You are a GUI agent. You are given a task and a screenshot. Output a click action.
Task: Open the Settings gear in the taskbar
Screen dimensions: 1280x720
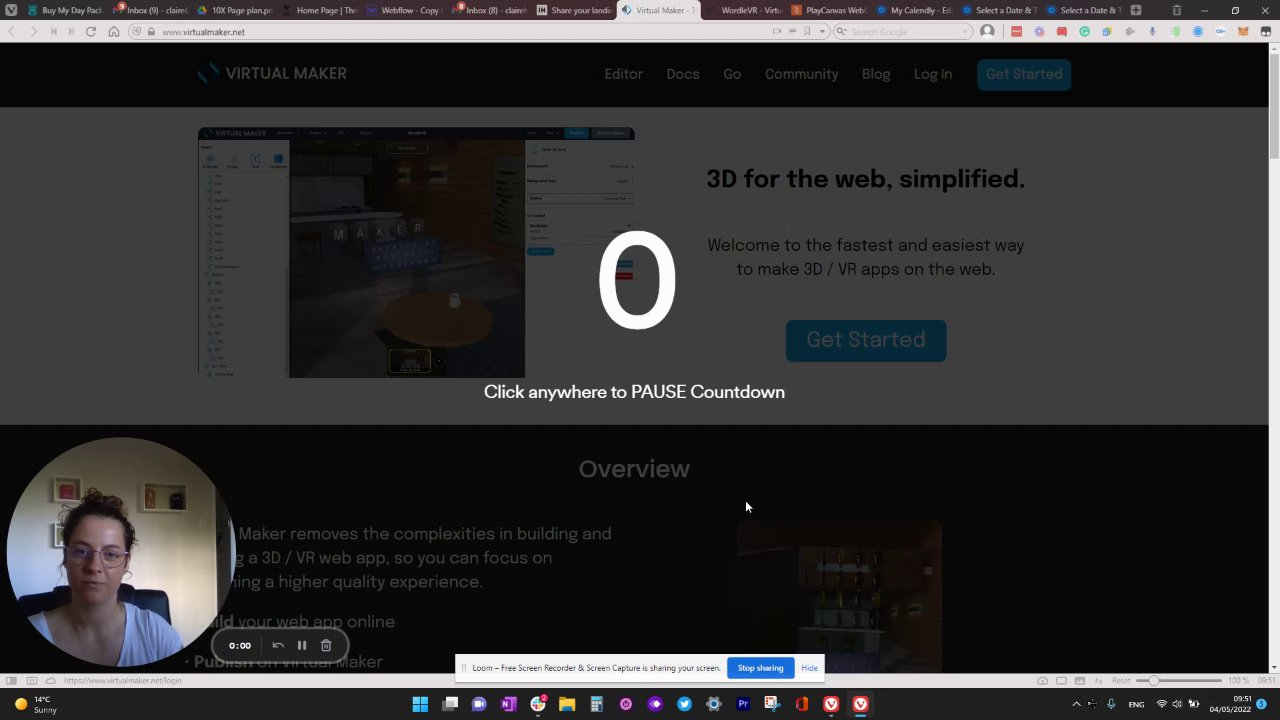coord(713,704)
